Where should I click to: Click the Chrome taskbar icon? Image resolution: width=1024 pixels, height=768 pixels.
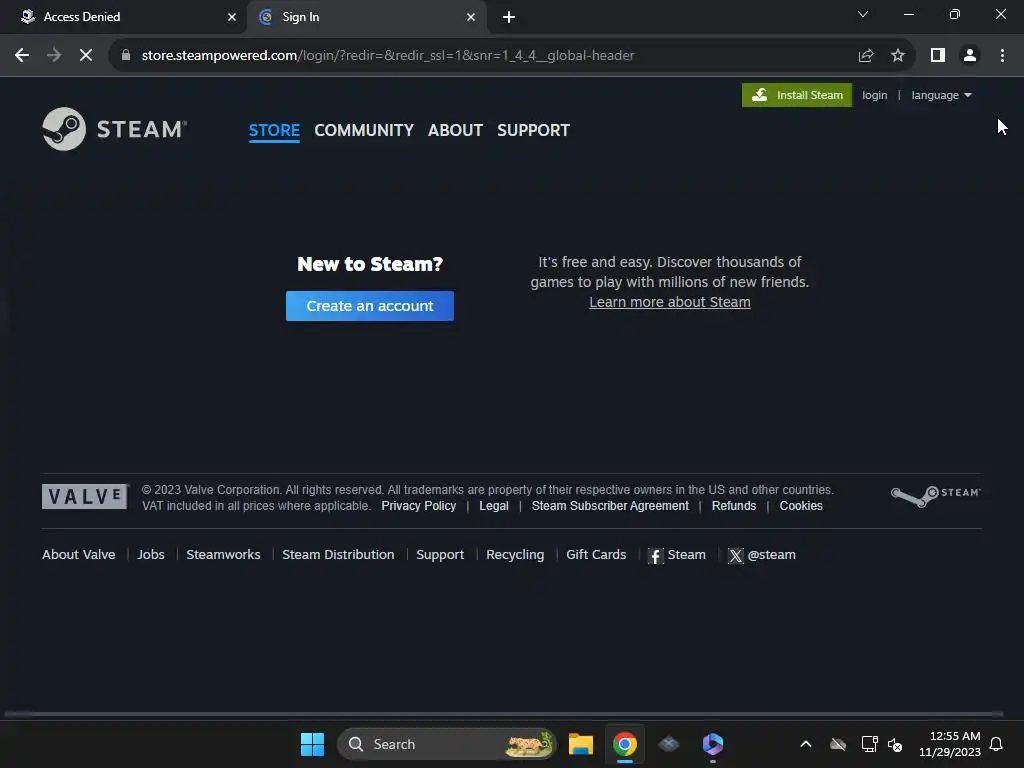625,744
